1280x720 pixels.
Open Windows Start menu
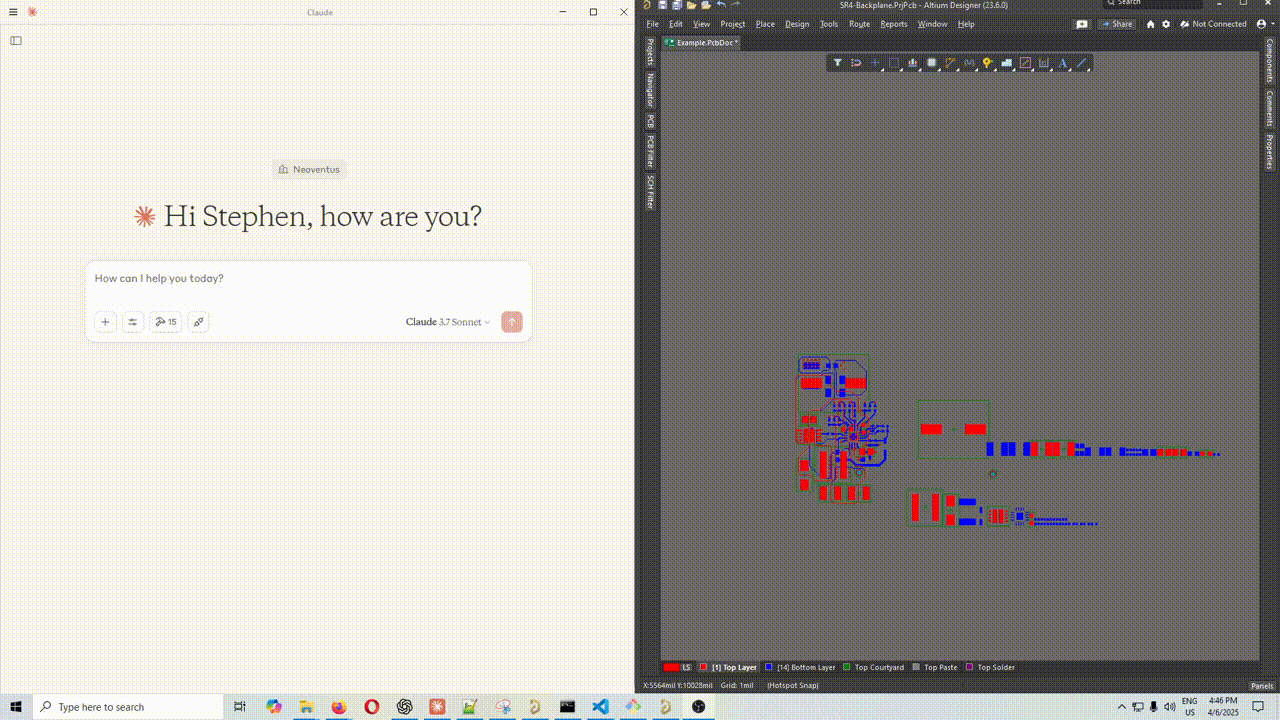[x=16, y=707]
